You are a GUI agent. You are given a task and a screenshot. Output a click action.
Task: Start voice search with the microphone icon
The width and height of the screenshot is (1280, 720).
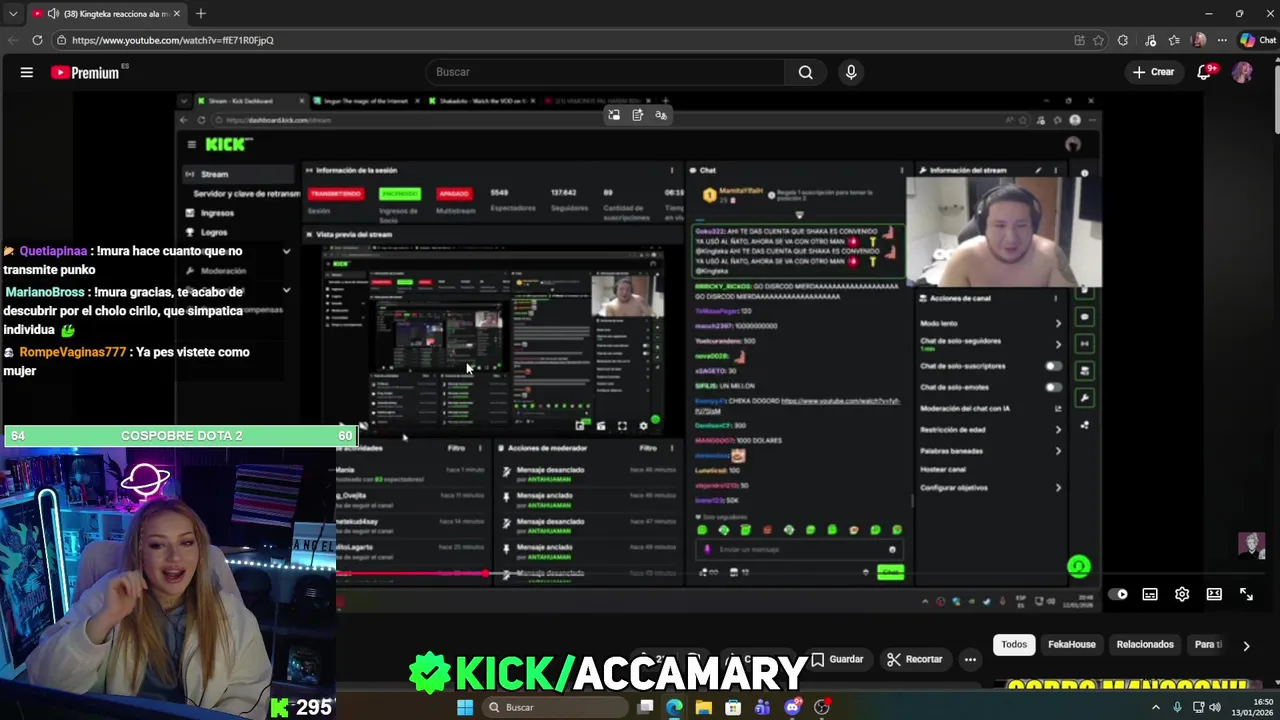[851, 72]
